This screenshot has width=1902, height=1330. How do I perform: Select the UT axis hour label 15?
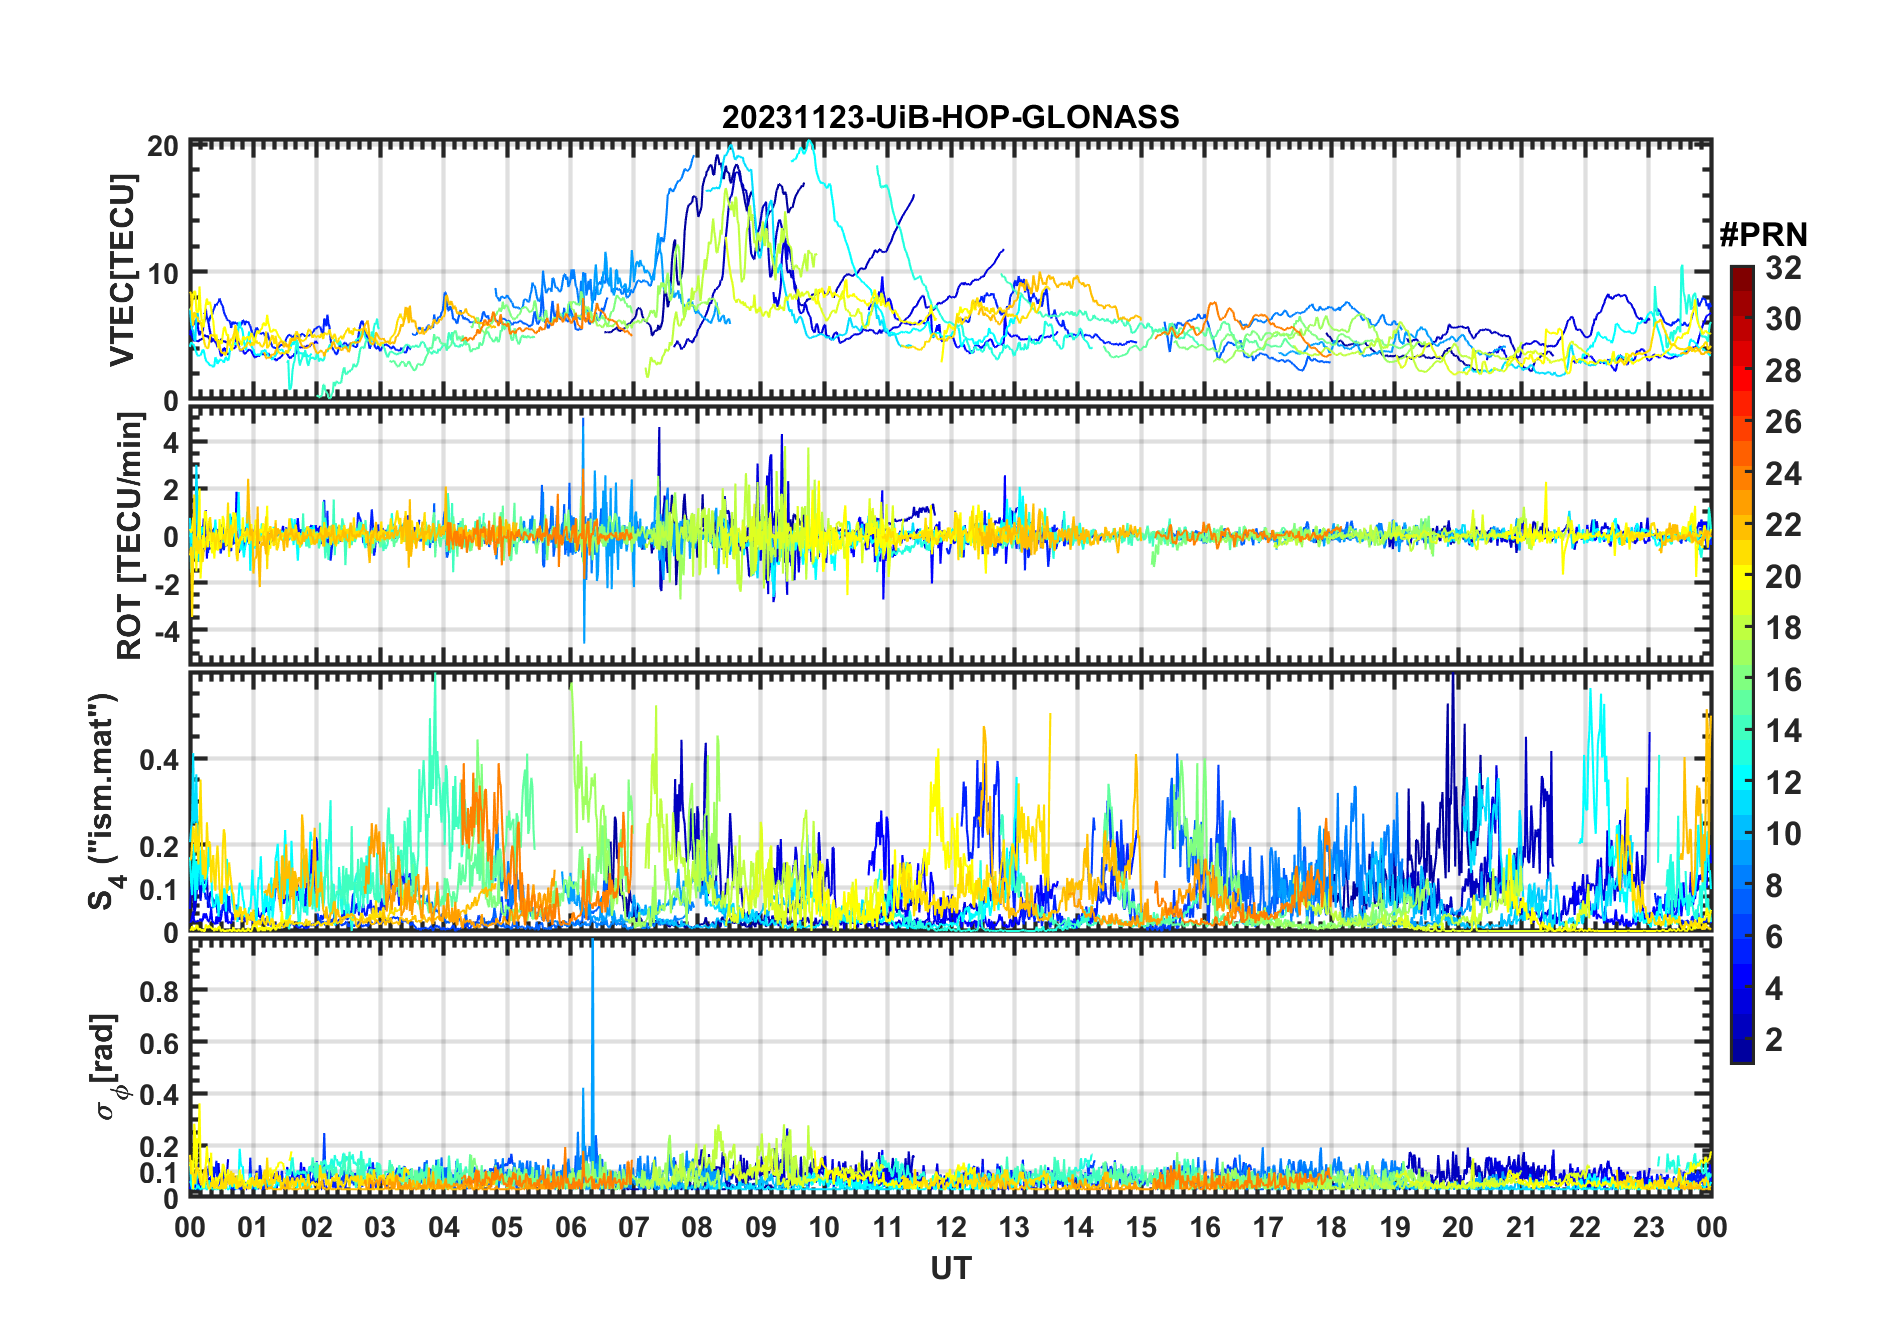click(1141, 1227)
